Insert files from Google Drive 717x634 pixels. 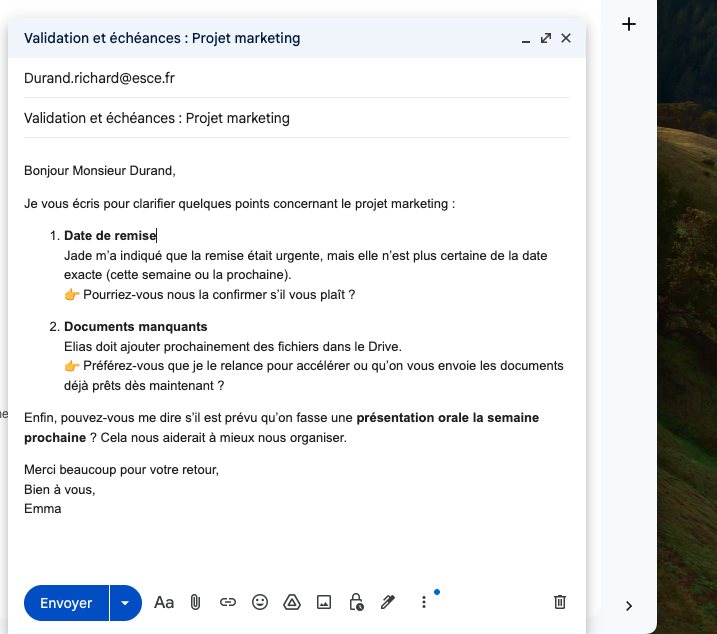tap(292, 602)
